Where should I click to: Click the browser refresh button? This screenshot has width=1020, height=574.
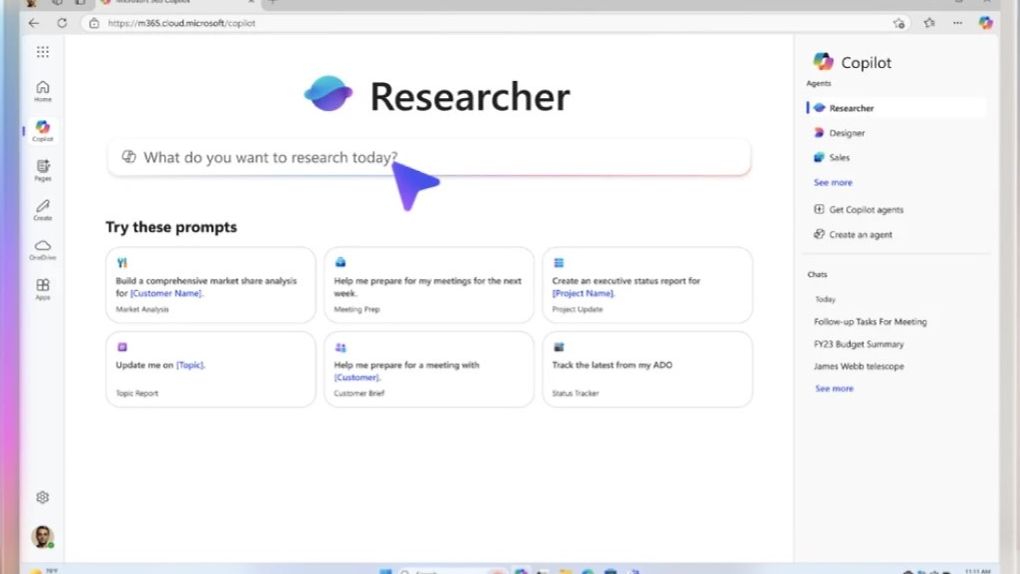point(62,23)
